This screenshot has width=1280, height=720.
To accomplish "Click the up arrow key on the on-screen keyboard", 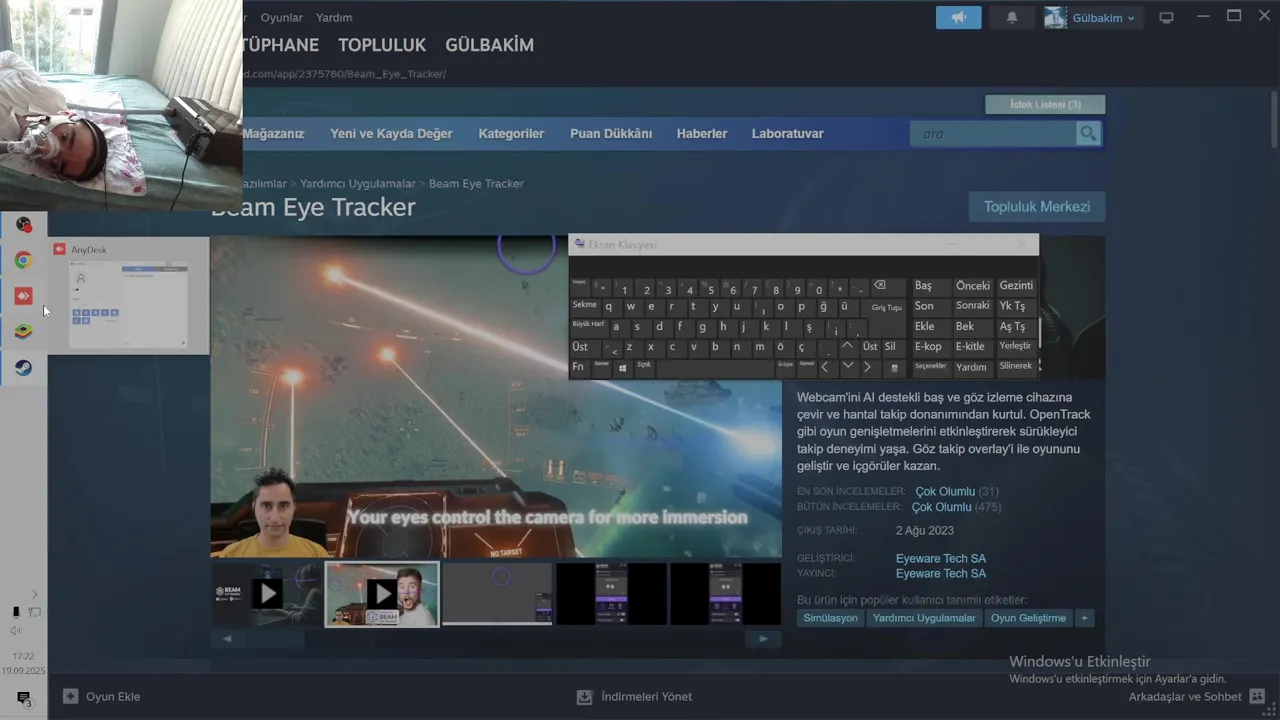I will [847, 347].
